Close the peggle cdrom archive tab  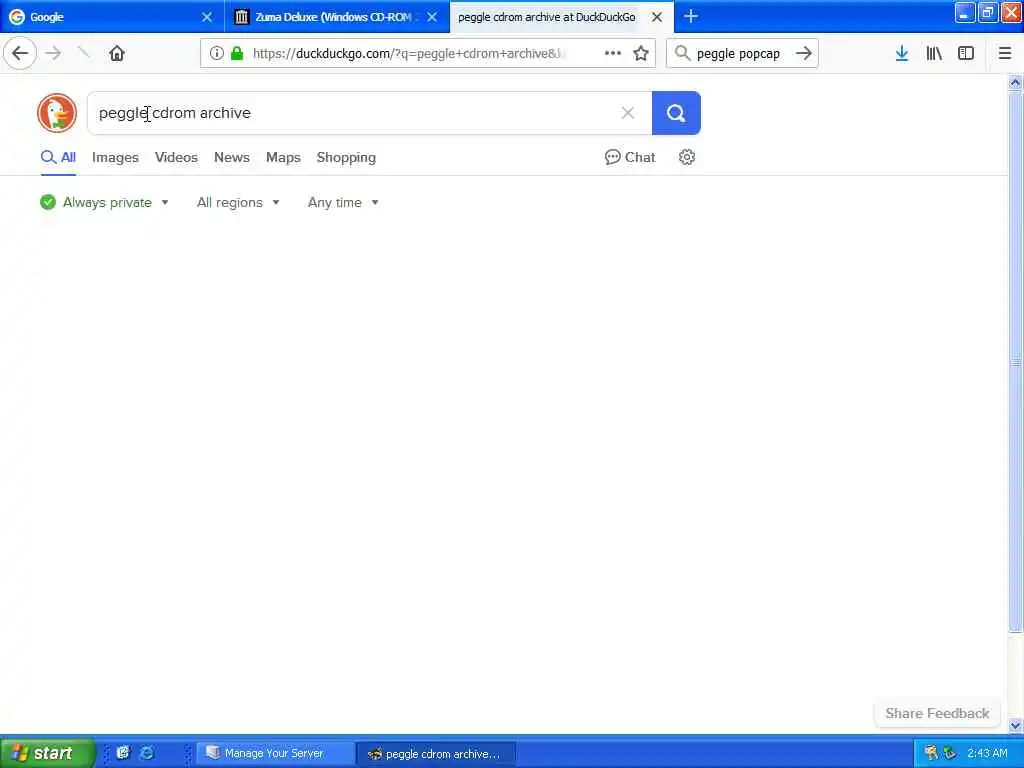657,17
